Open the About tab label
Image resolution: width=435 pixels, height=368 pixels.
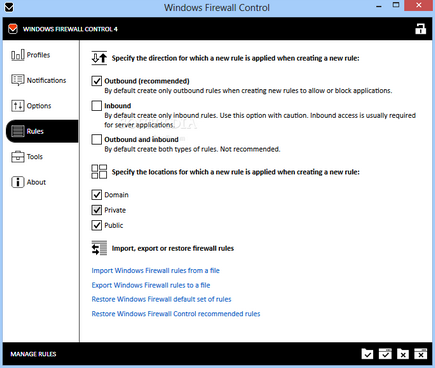[x=36, y=182]
